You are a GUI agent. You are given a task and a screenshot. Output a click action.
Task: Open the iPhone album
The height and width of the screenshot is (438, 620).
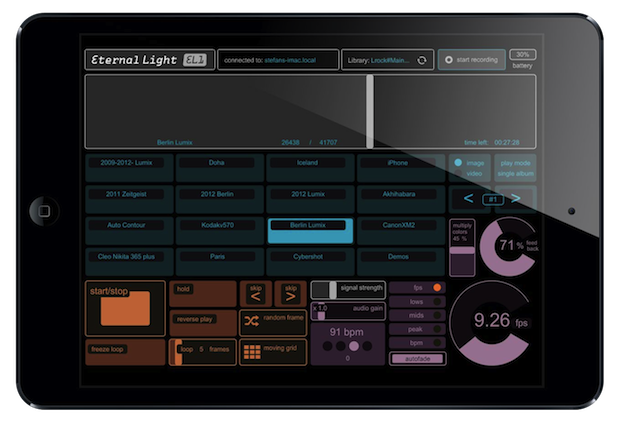401,168
